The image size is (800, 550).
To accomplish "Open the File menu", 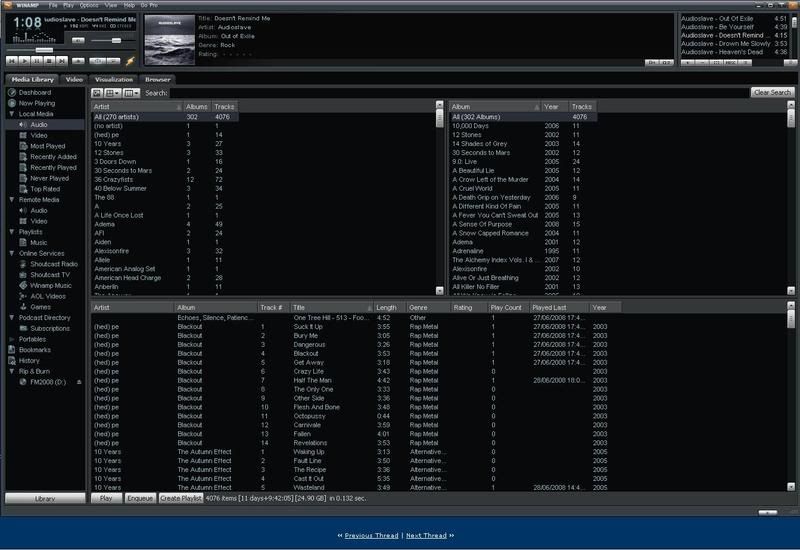I will coord(53,5).
